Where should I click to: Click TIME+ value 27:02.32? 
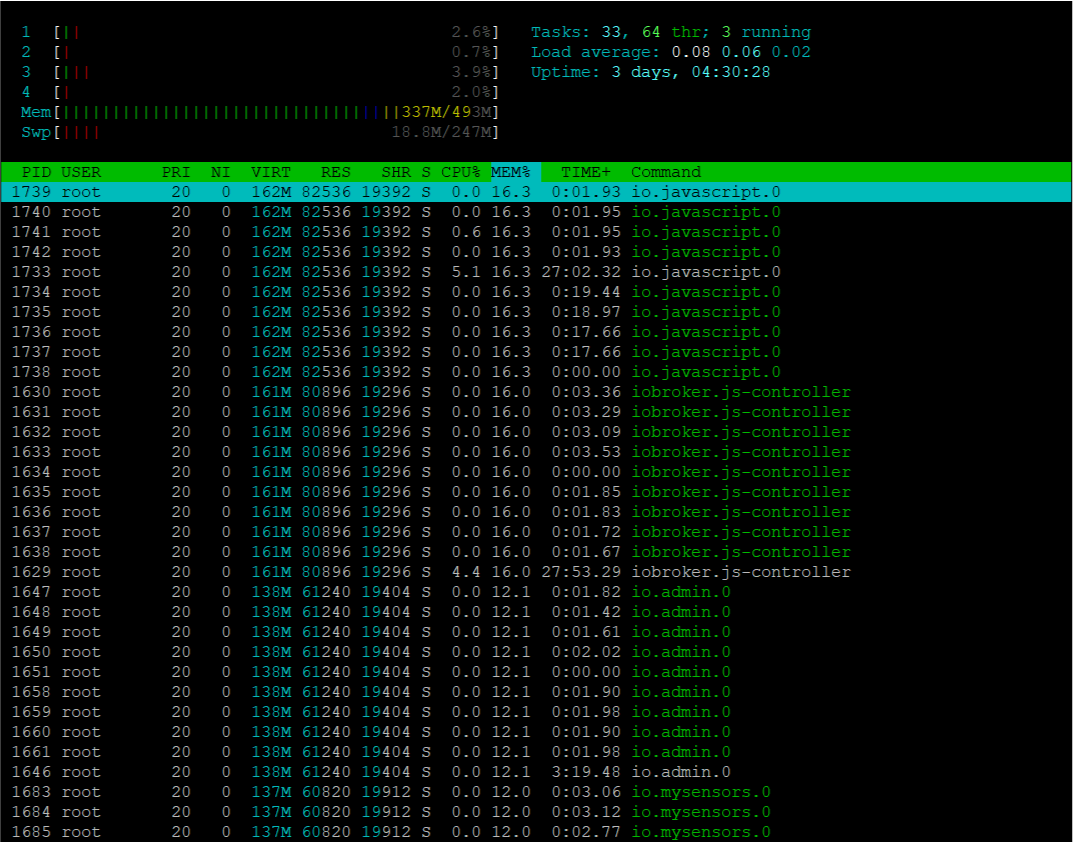(581, 272)
